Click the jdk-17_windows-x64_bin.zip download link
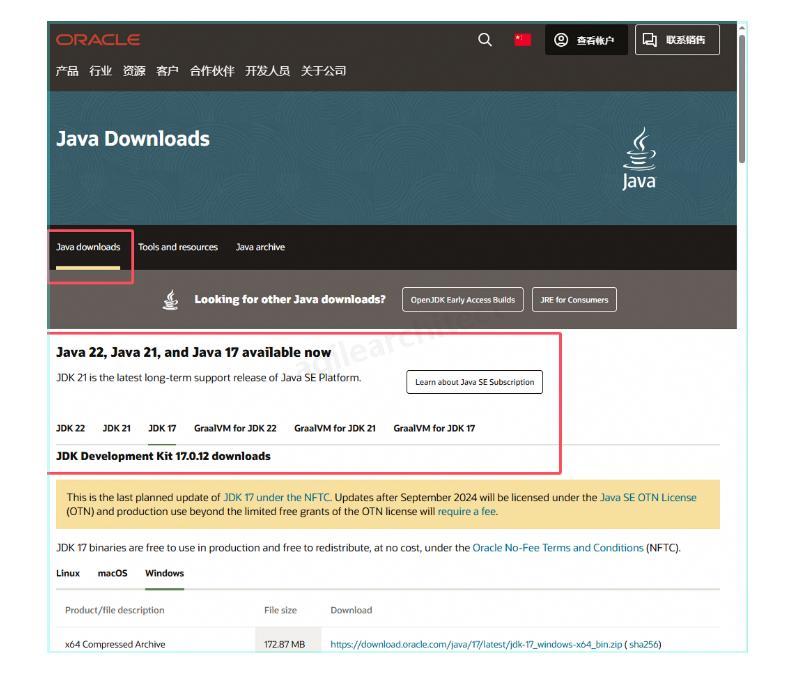The height and width of the screenshot is (675, 796). click(476, 645)
